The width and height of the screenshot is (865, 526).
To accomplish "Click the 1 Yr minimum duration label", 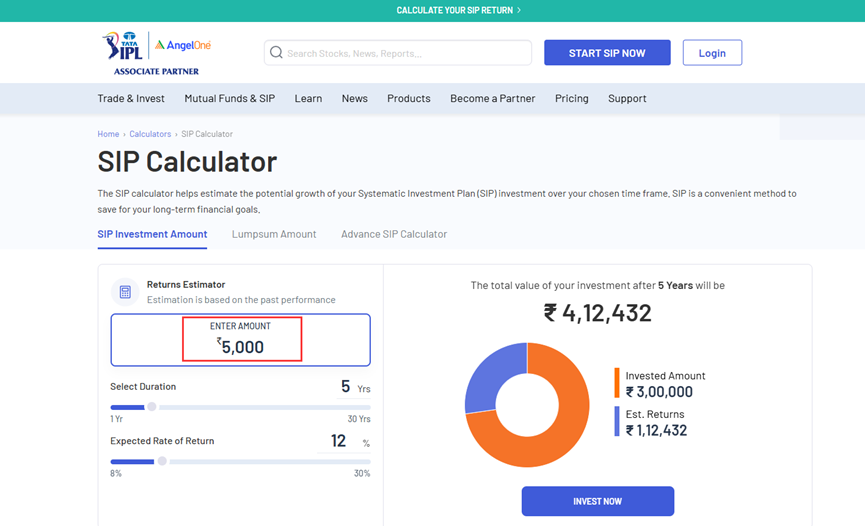I will [x=116, y=419].
